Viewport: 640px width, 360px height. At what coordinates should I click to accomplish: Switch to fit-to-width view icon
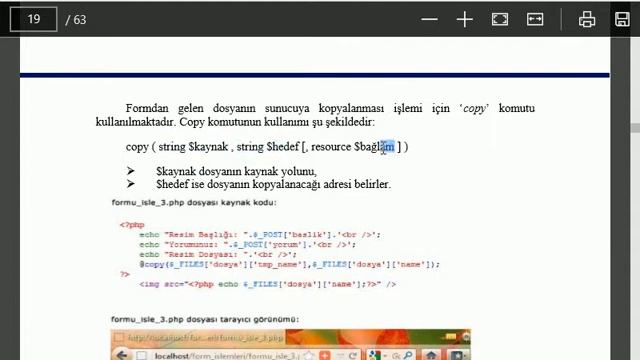(535, 19)
